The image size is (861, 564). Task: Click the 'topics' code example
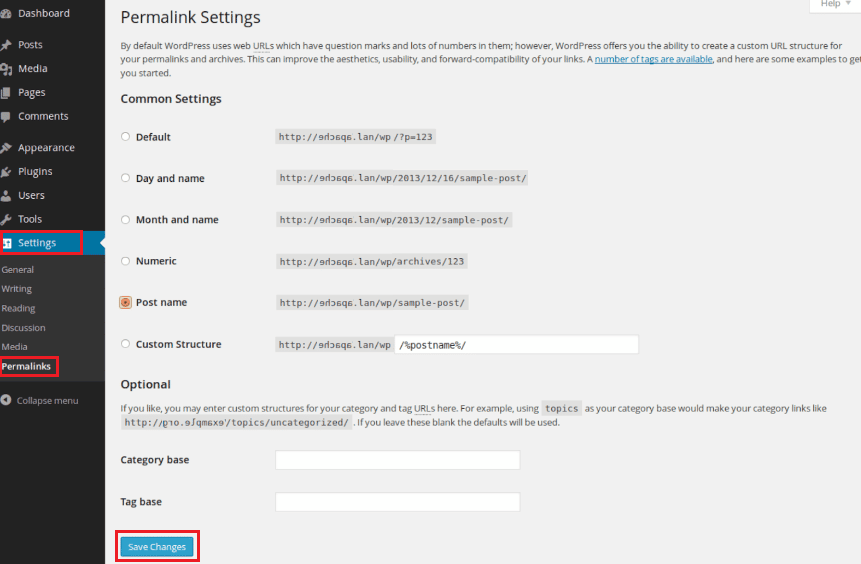pyautogui.click(x=561, y=409)
